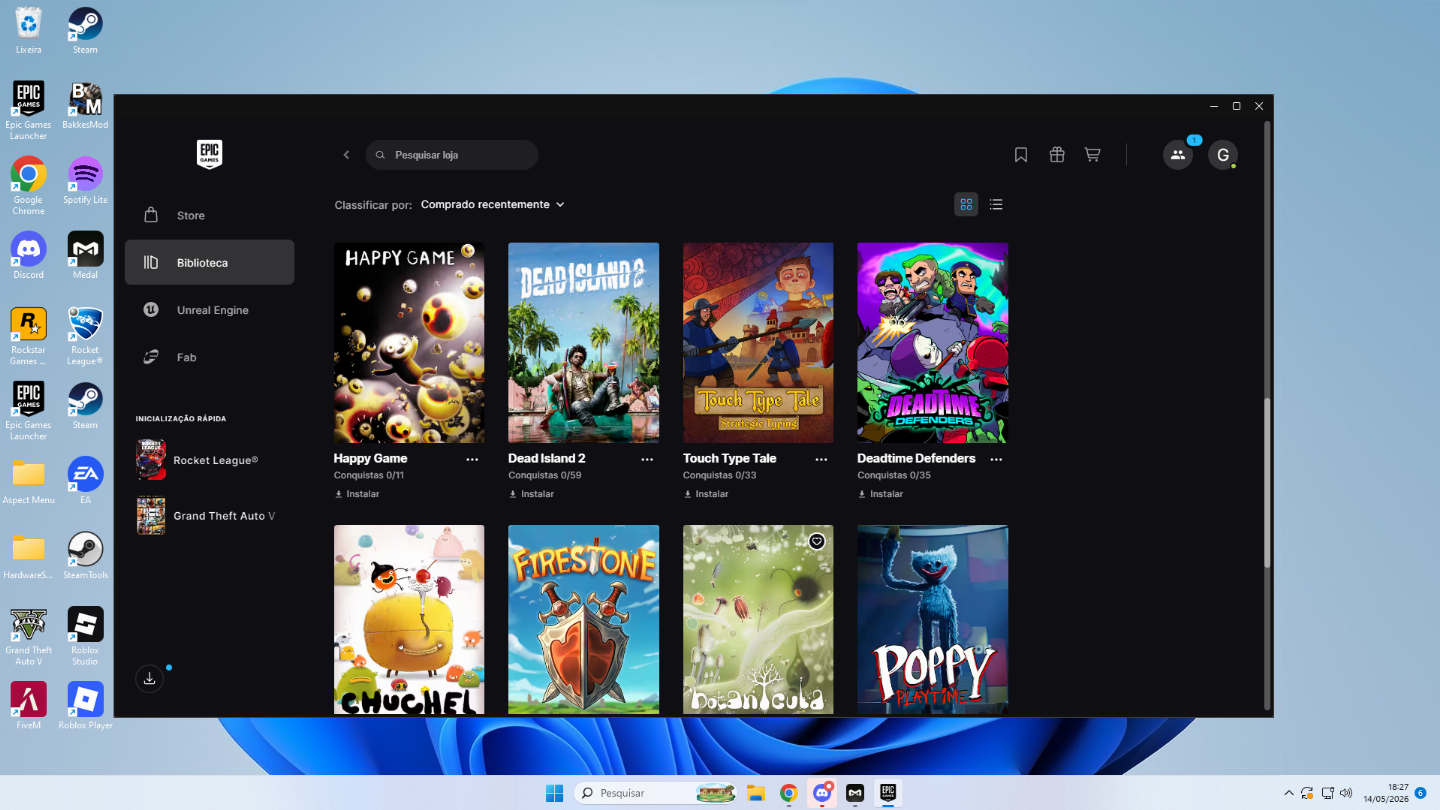
Task: Expand the Comprado recentemente sort dropdown
Action: [x=493, y=204]
